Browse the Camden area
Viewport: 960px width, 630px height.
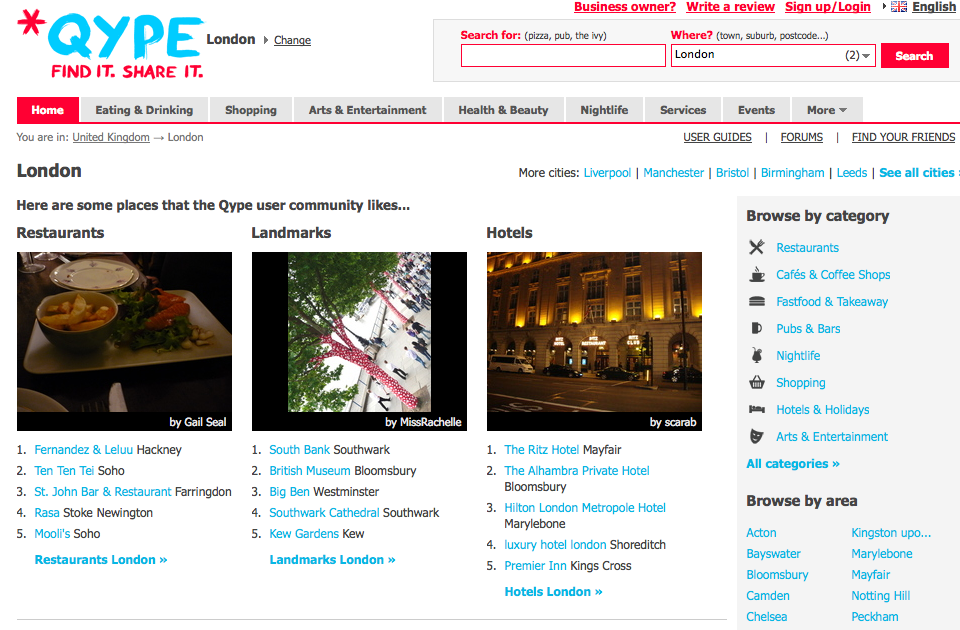[768, 596]
